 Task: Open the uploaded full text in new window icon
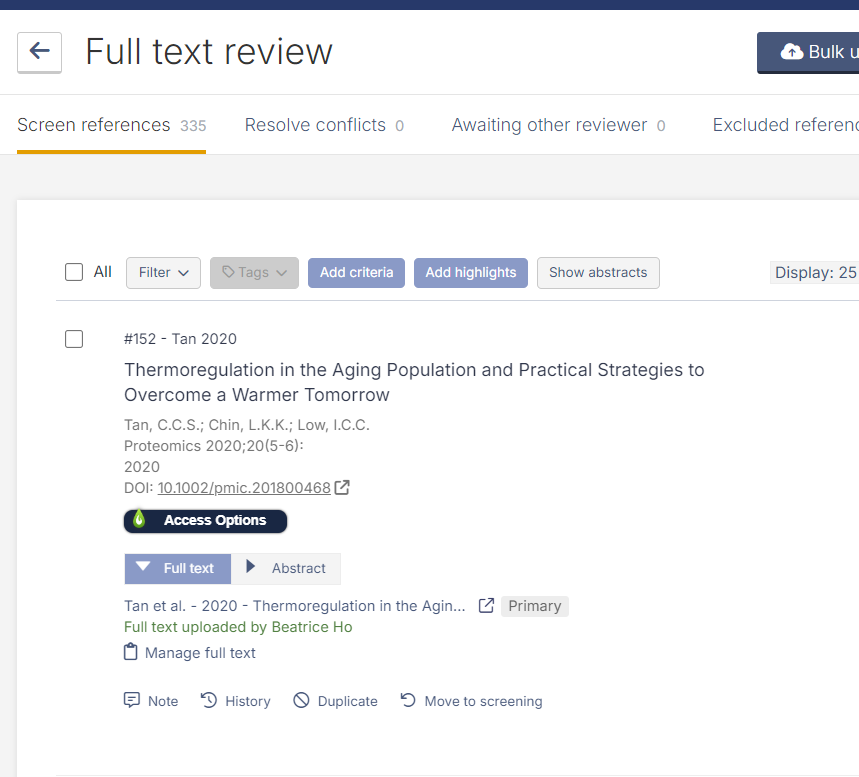click(x=486, y=605)
